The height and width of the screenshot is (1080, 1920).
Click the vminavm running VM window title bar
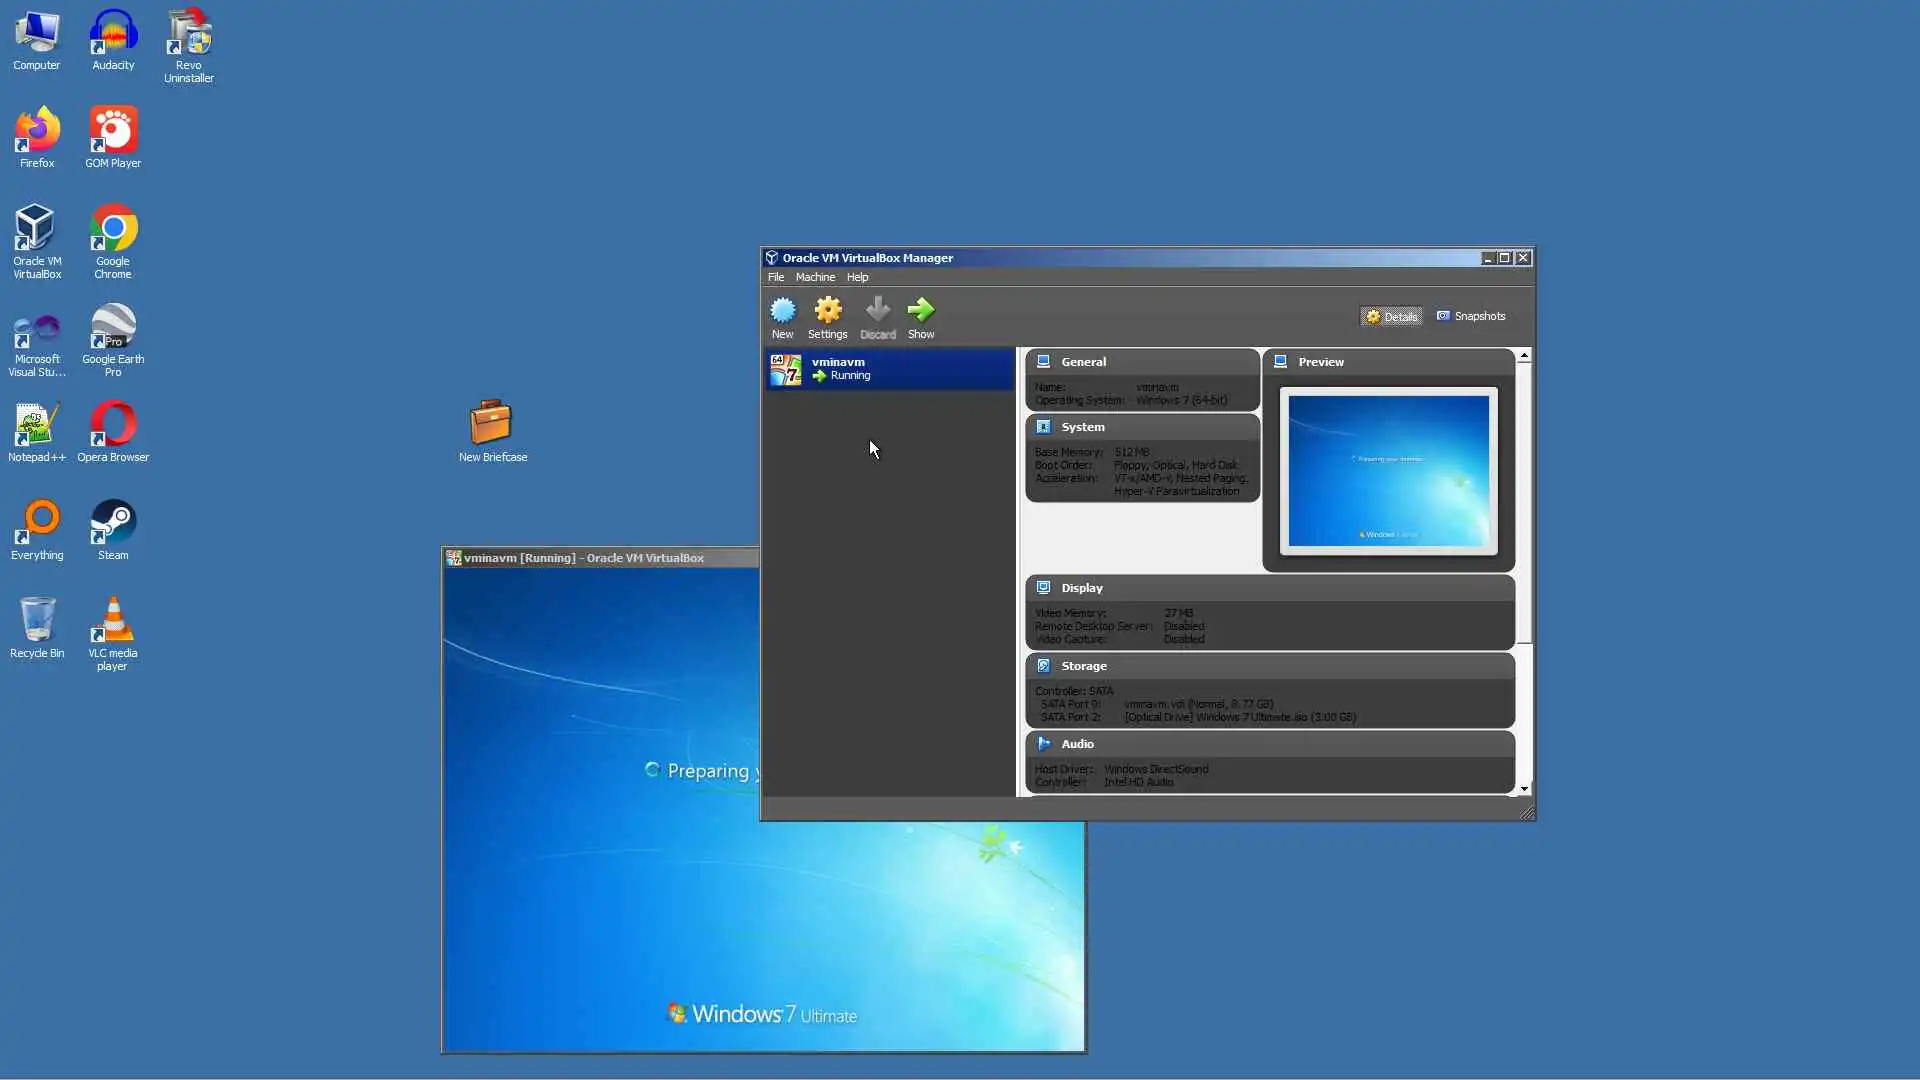click(x=600, y=558)
